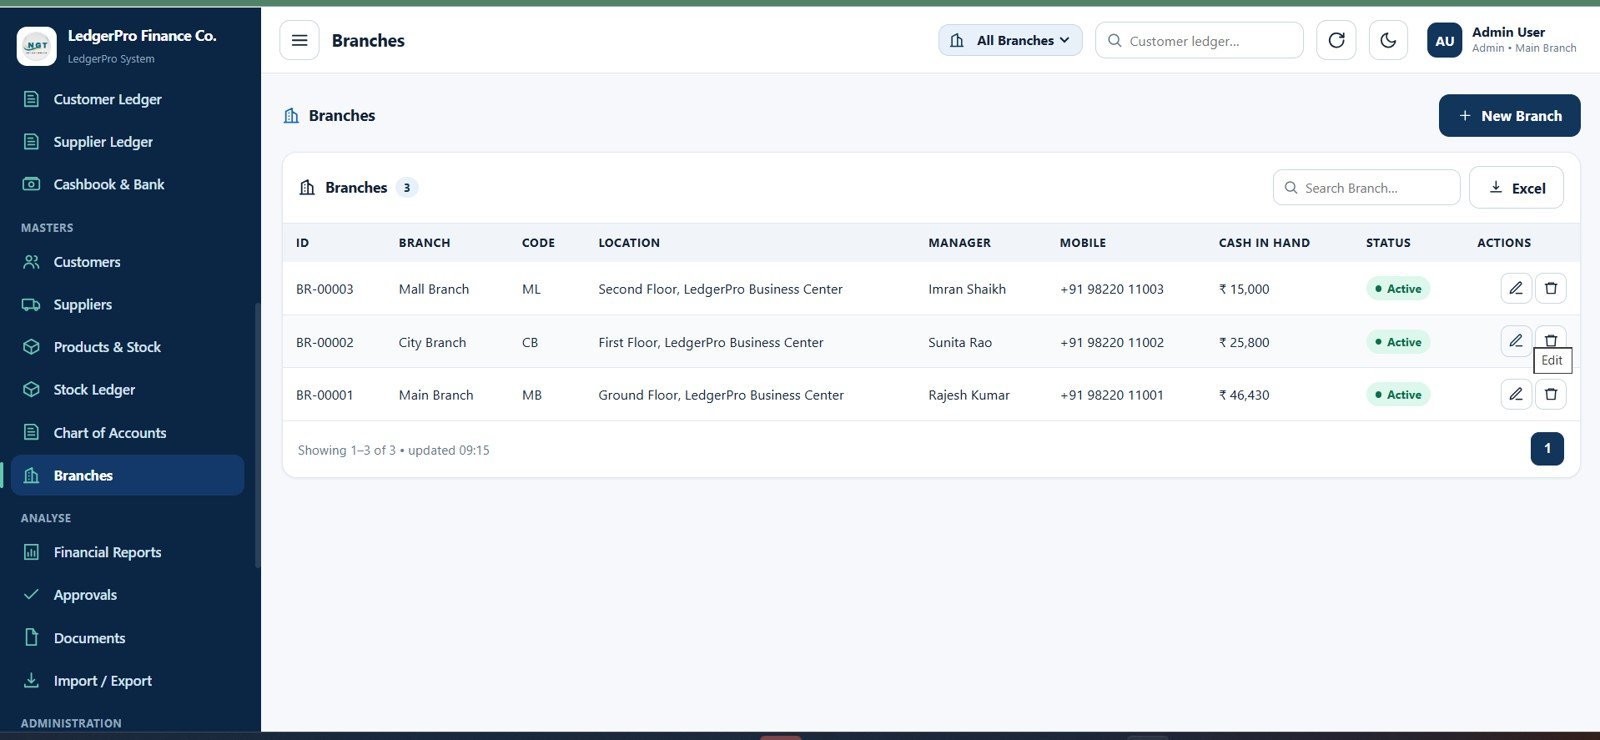The height and width of the screenshot is (740, 1600).
Task: Open Customers in sidebar
Action: pos(128,262)
